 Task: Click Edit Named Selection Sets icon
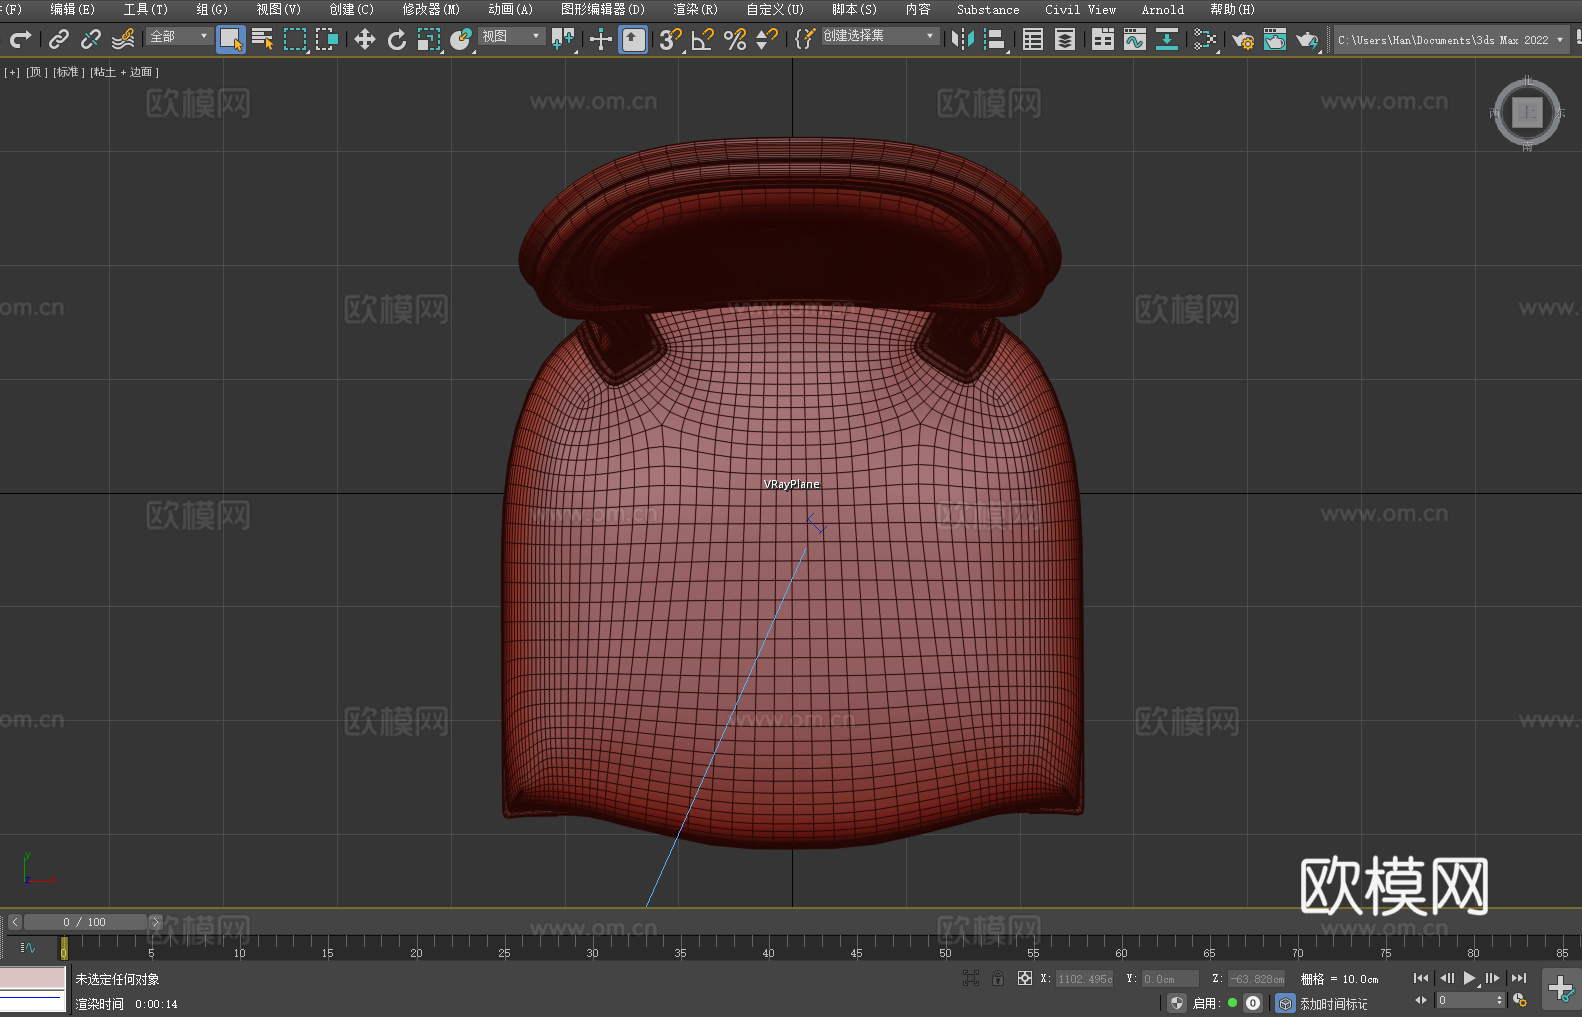[805, 39]
